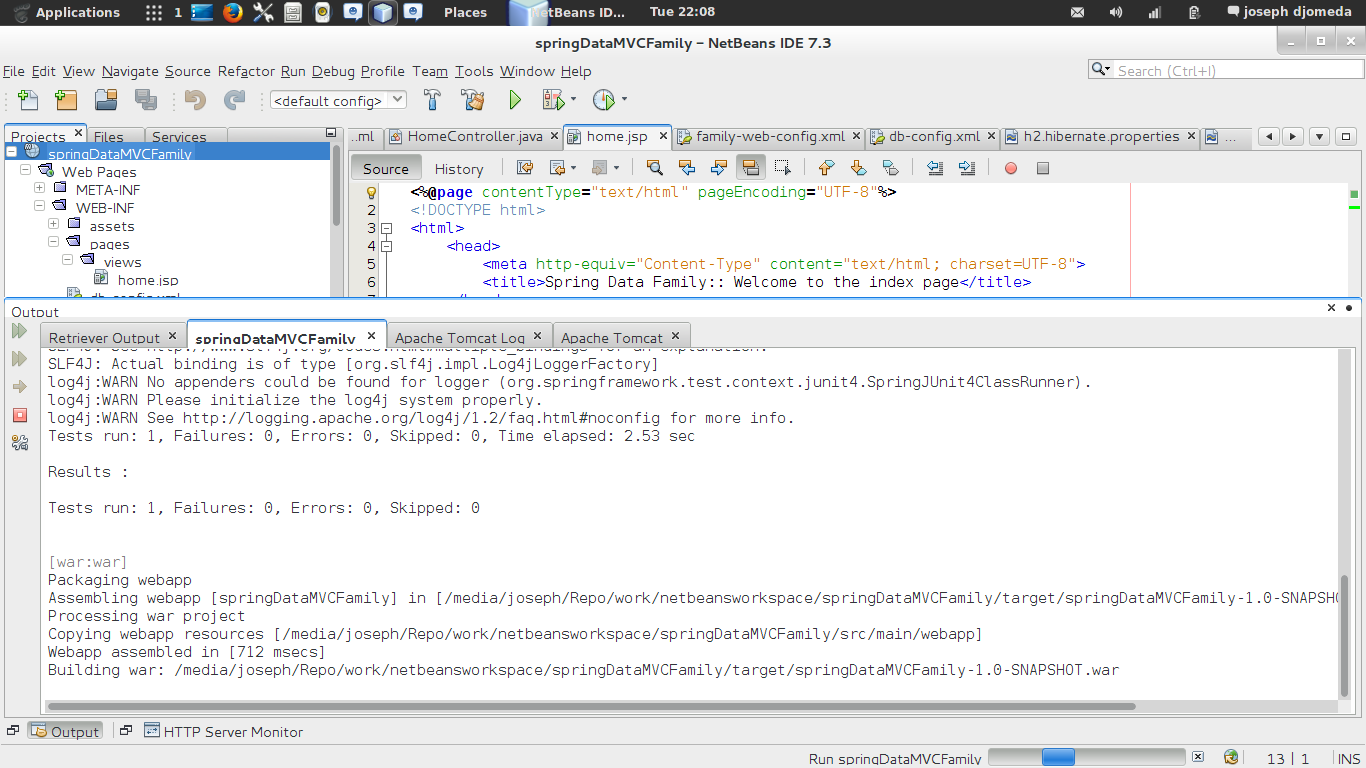Switch to family-web-config.xml tab
The width and height of the screenshot is (1366, 768).
[770, 136]
